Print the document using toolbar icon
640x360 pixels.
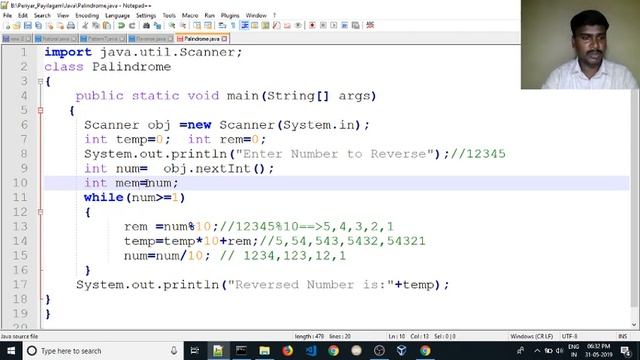pyautogui.click(x=71, y=25)
